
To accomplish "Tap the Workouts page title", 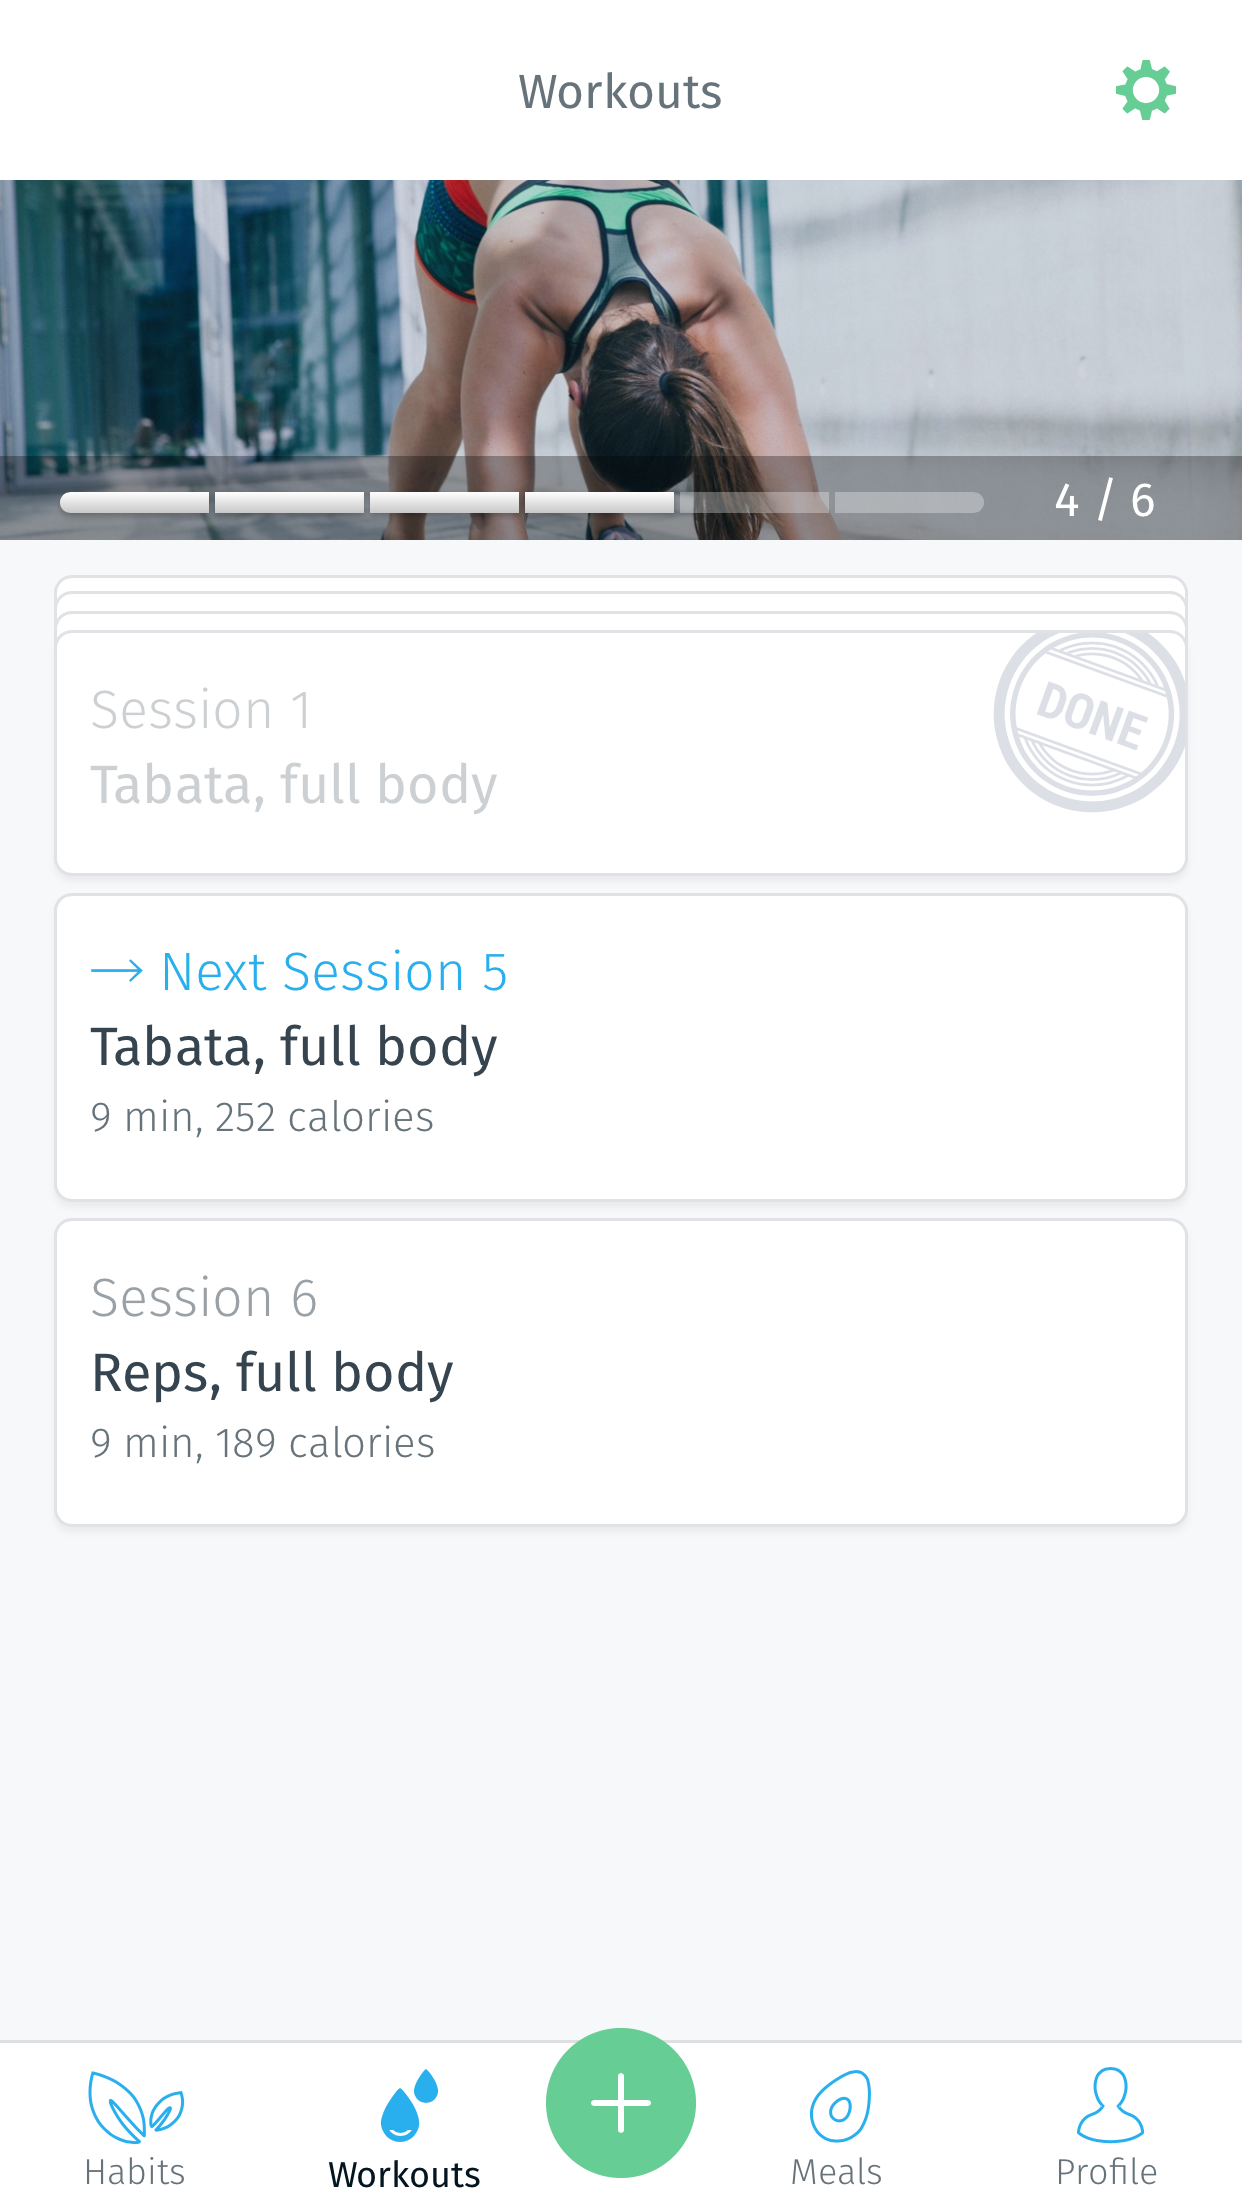I will (620, 92).
